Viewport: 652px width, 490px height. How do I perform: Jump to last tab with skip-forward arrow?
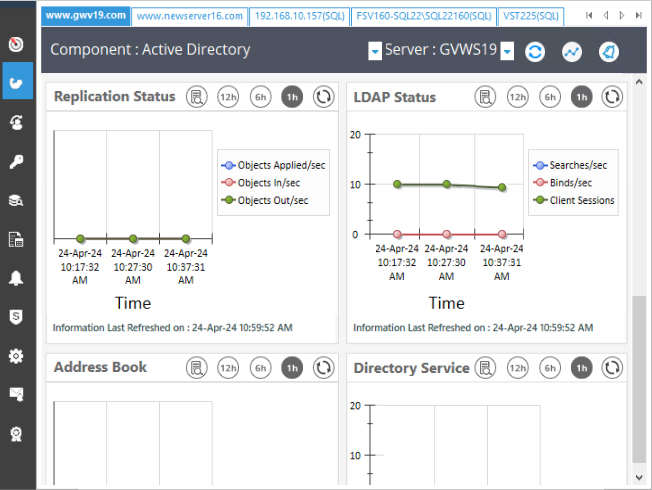coord(638,15)
